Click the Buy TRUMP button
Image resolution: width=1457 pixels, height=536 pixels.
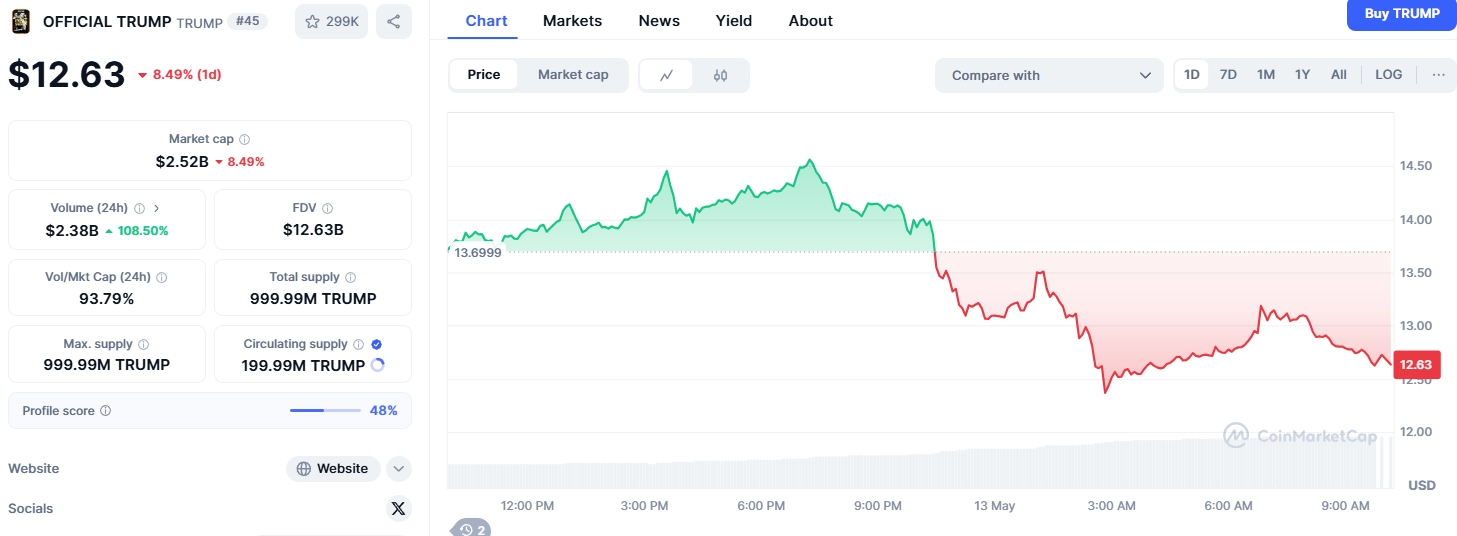pos(1402,14)
